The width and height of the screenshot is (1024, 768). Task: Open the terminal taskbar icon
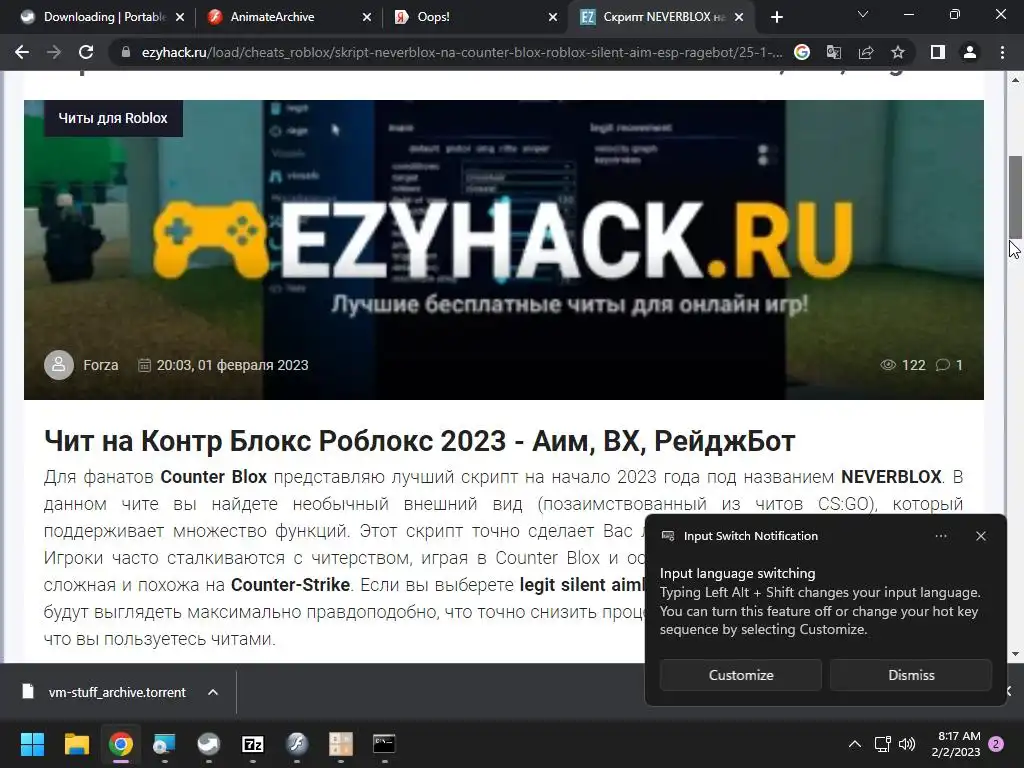click(x=384, y=744)
